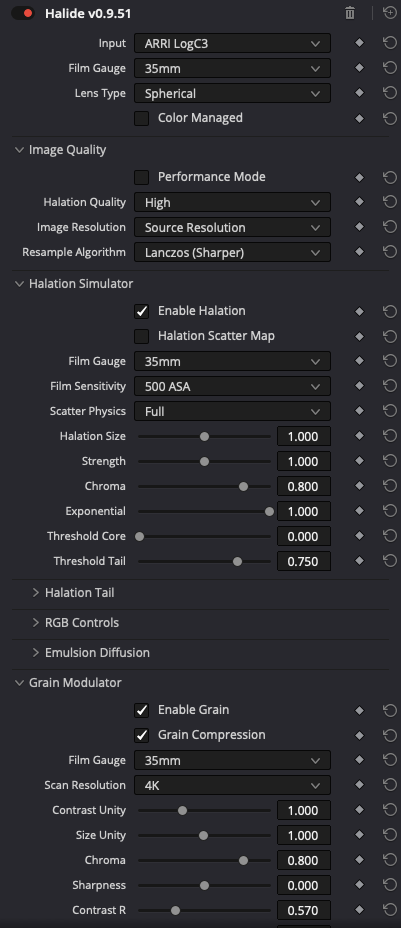Open the Lens Type Spherical dropdown

coord(232,93)
